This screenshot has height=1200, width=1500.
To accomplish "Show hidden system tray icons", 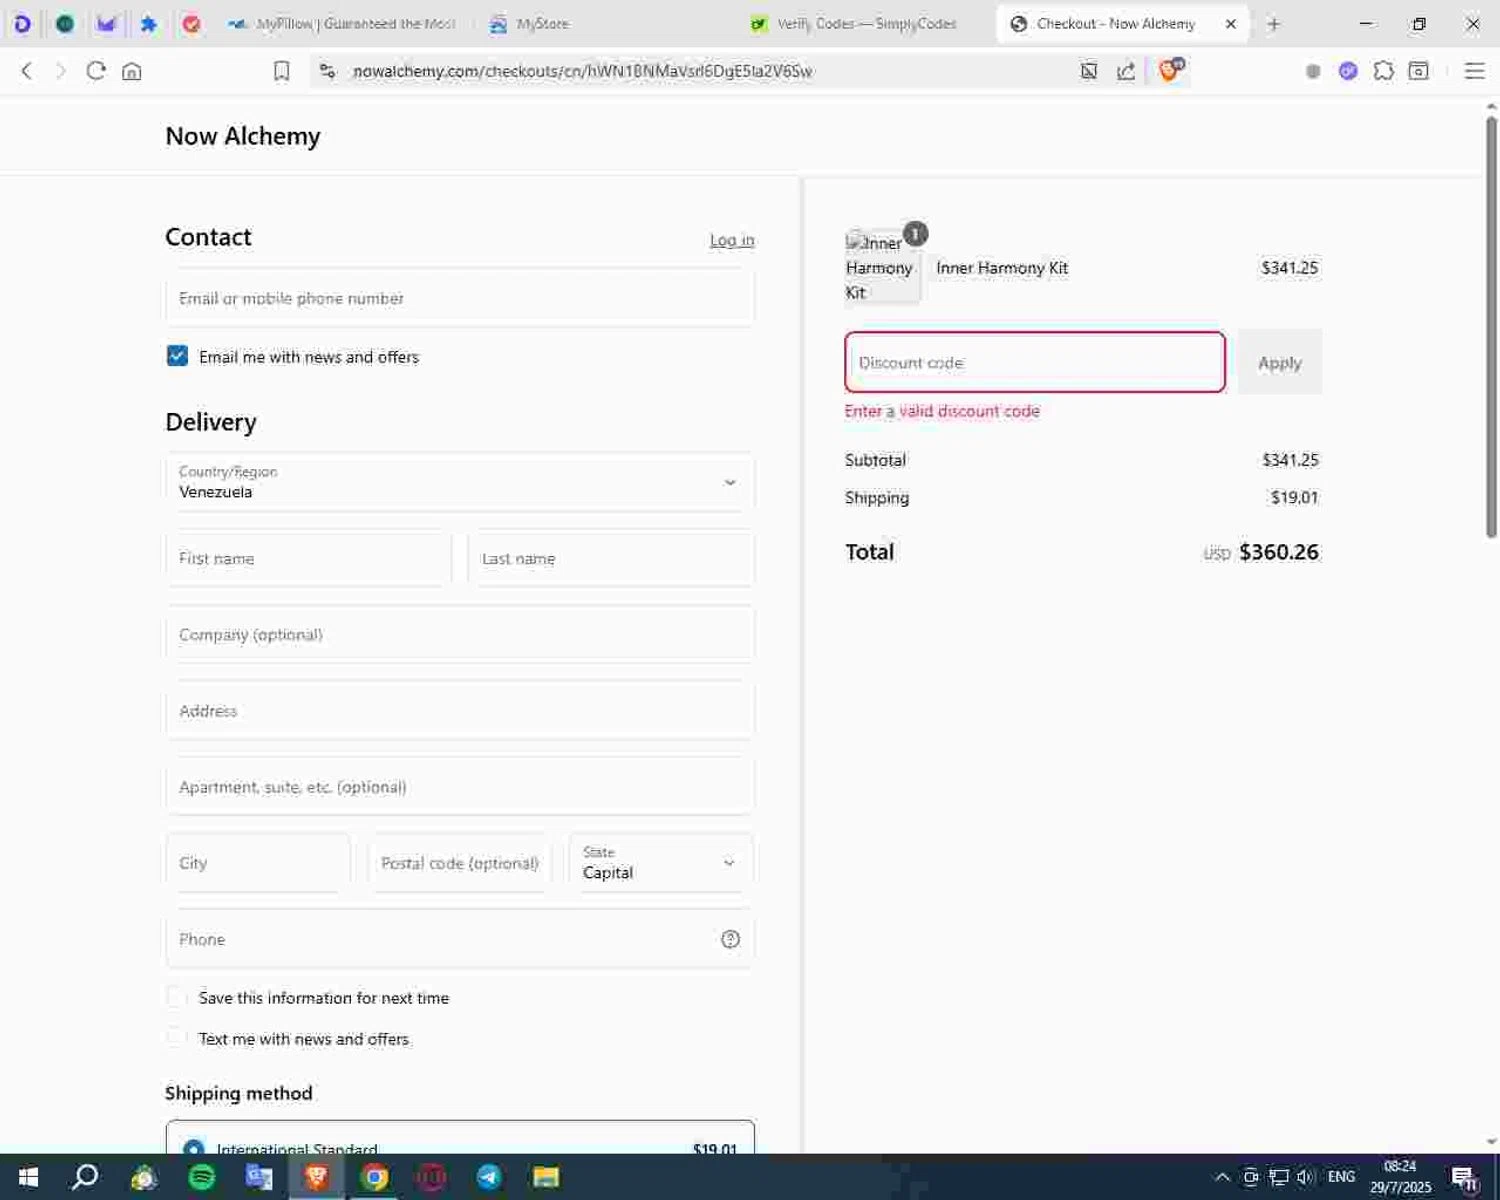I will [1222, 1177].
